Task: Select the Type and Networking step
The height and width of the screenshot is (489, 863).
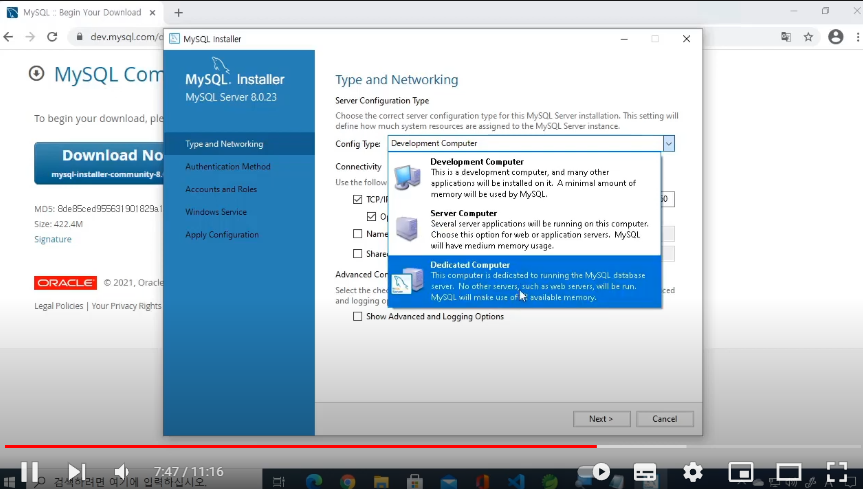Action: (239, 144)
